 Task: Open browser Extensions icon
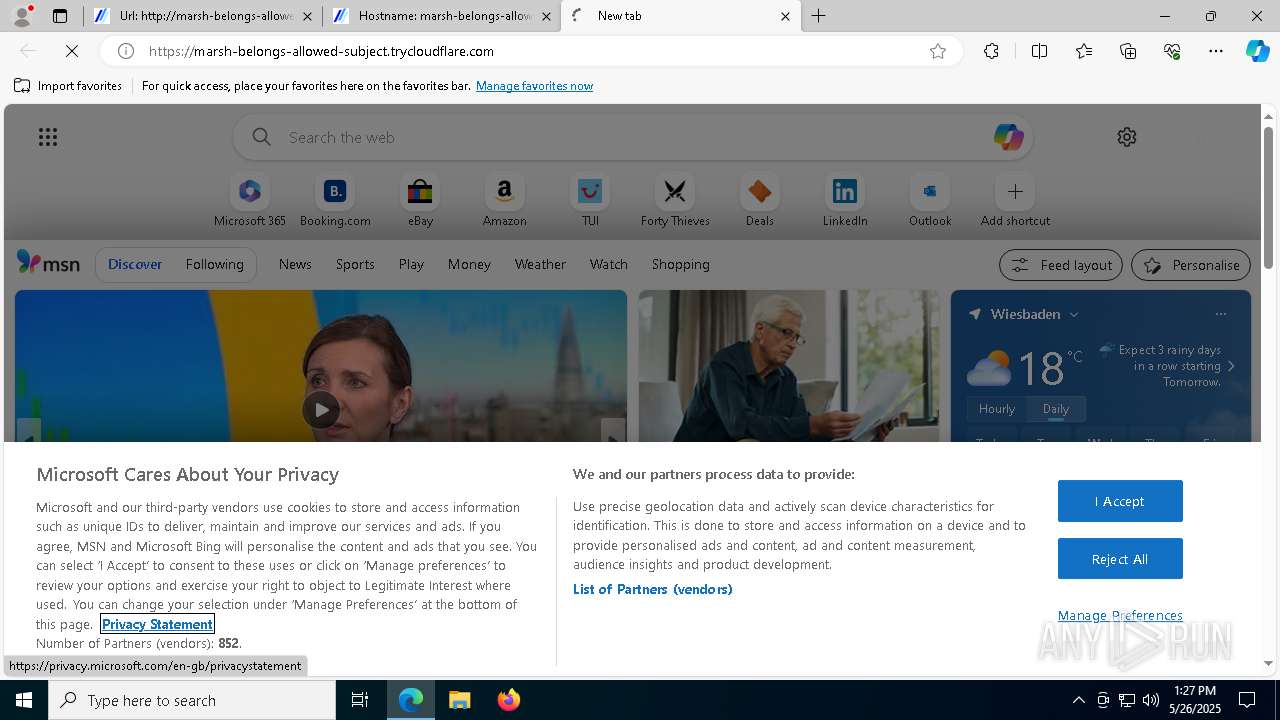click(x=991, y=51)
